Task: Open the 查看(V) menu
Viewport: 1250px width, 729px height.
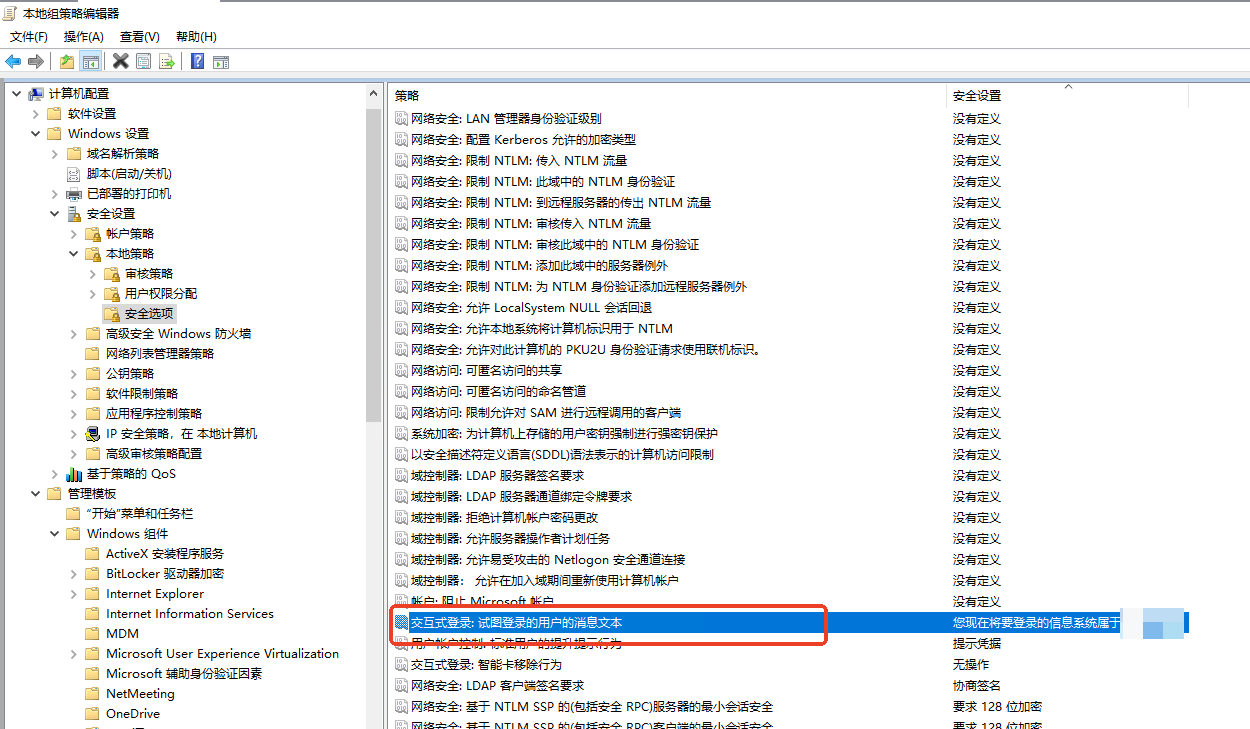Action: click(x=138, y=36)
